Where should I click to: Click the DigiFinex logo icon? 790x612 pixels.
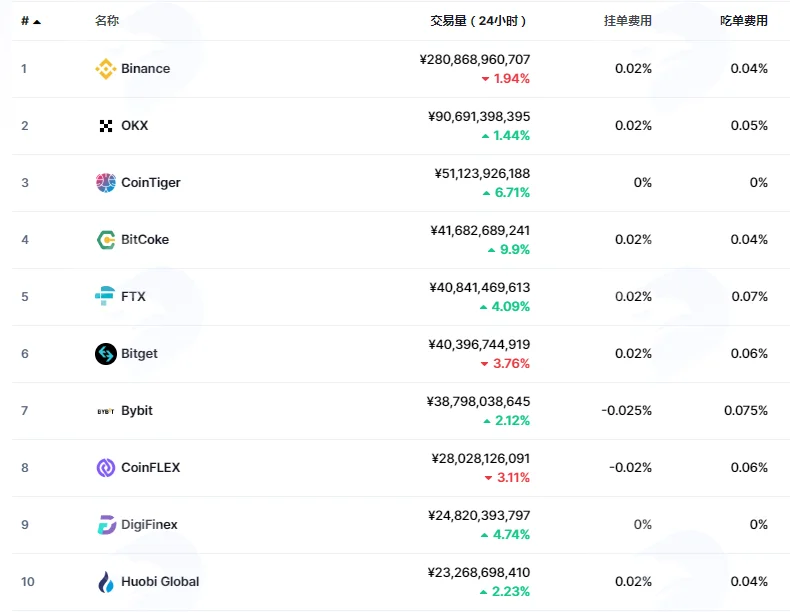point(106,525)
